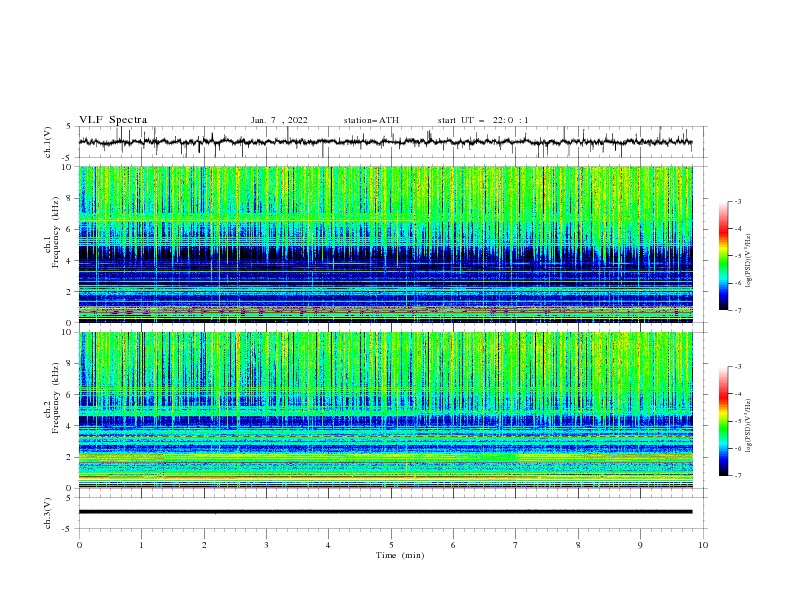The width and height of the screenshot is (792, 612).
Task: Click the time-axis tick label "9"
Action: 640,545
